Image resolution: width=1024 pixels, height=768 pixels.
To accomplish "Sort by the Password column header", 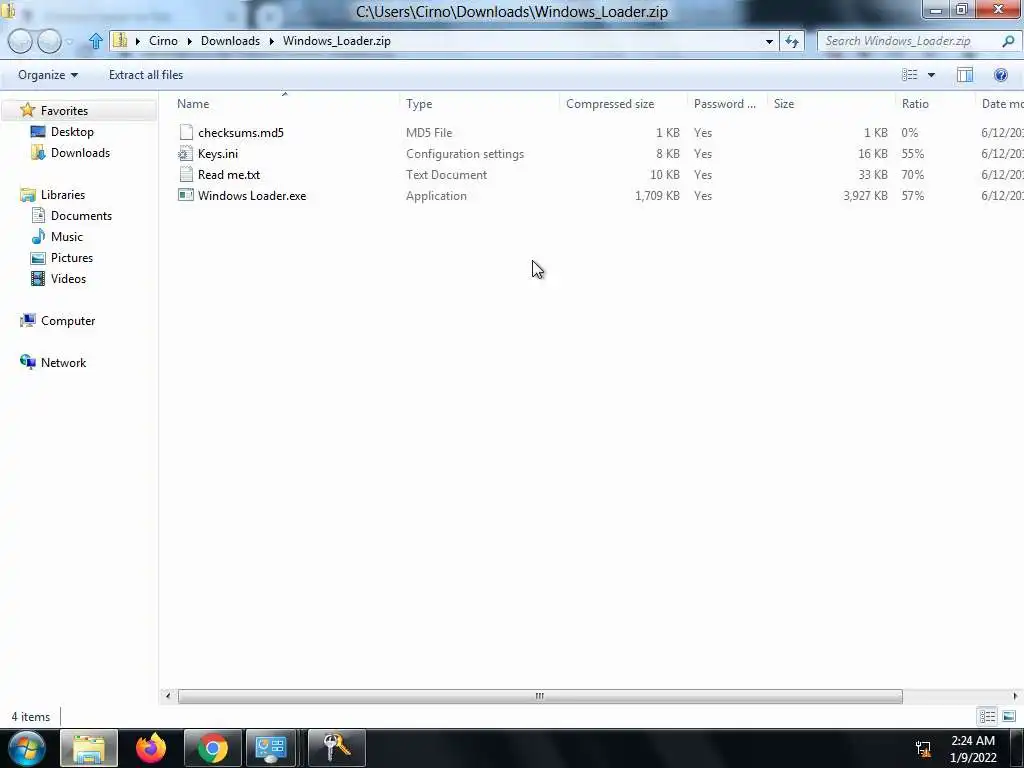I will click(727, 104).
